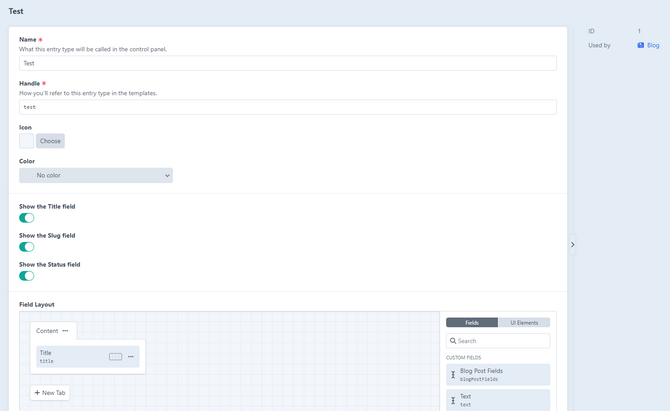Disable the Show the Slug field switch
This screenshot has height=411, width=670.
coord(27,246)
